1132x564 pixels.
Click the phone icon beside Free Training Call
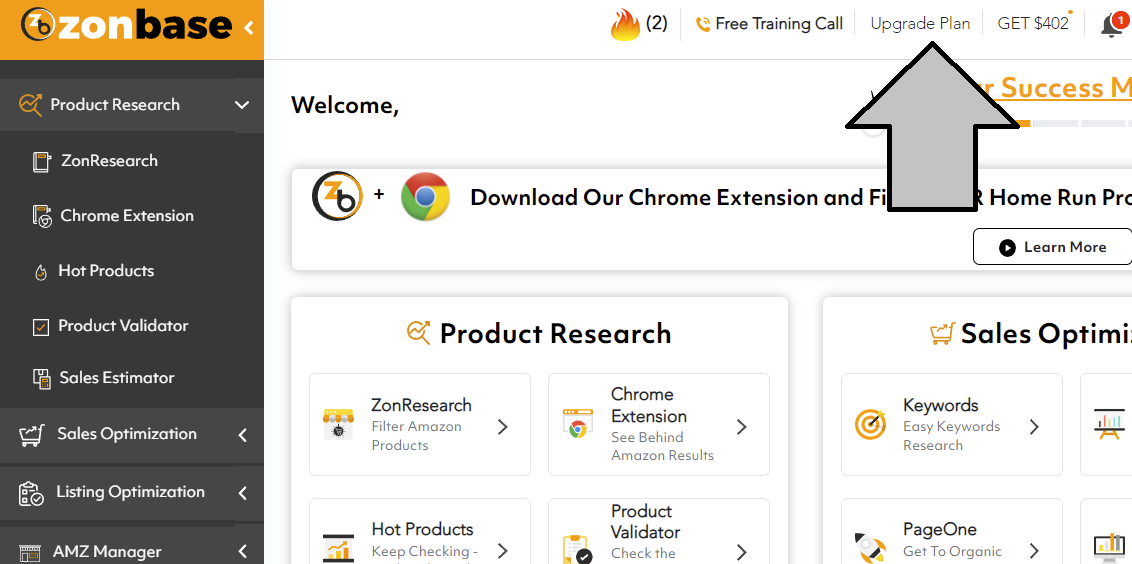click(702, 25)
